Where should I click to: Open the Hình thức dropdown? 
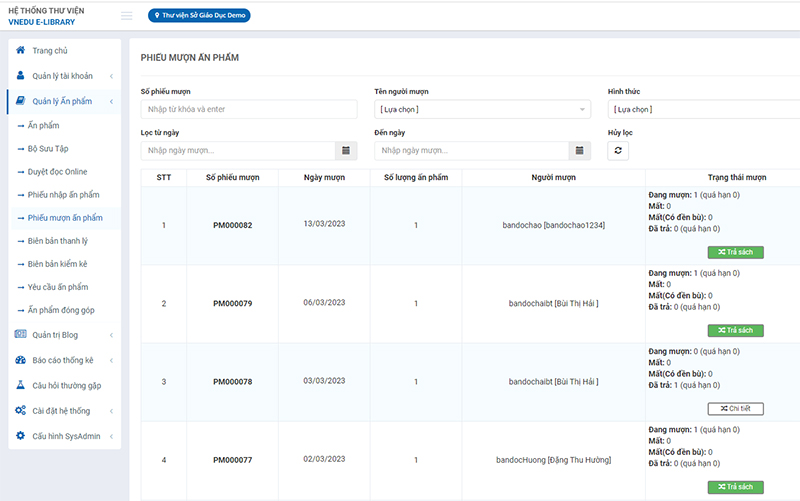point(704,109)
